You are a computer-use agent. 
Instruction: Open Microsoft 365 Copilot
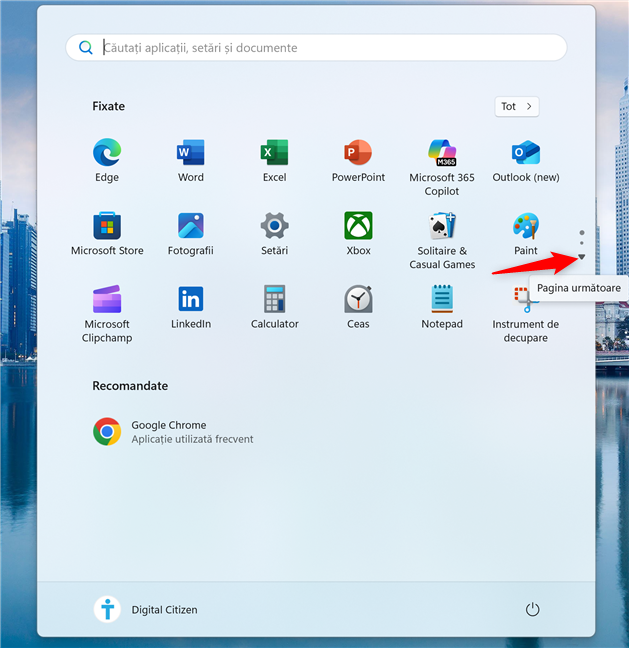442,167
